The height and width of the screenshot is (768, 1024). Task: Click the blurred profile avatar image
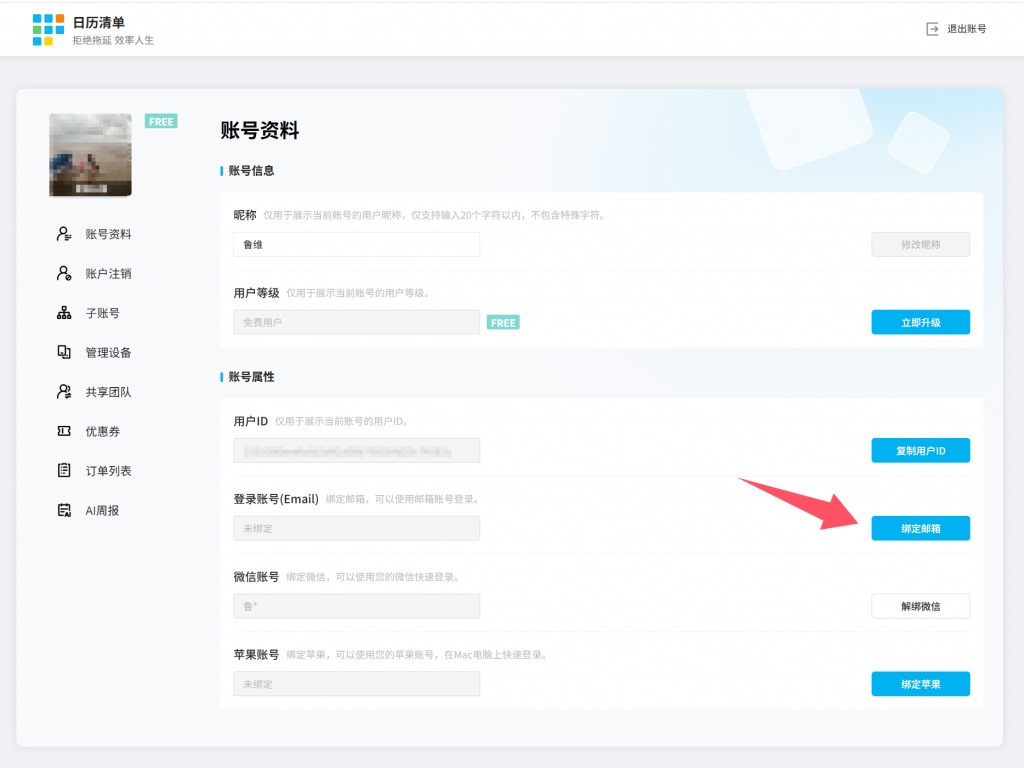pyautogui.click(x=90, y=155)
